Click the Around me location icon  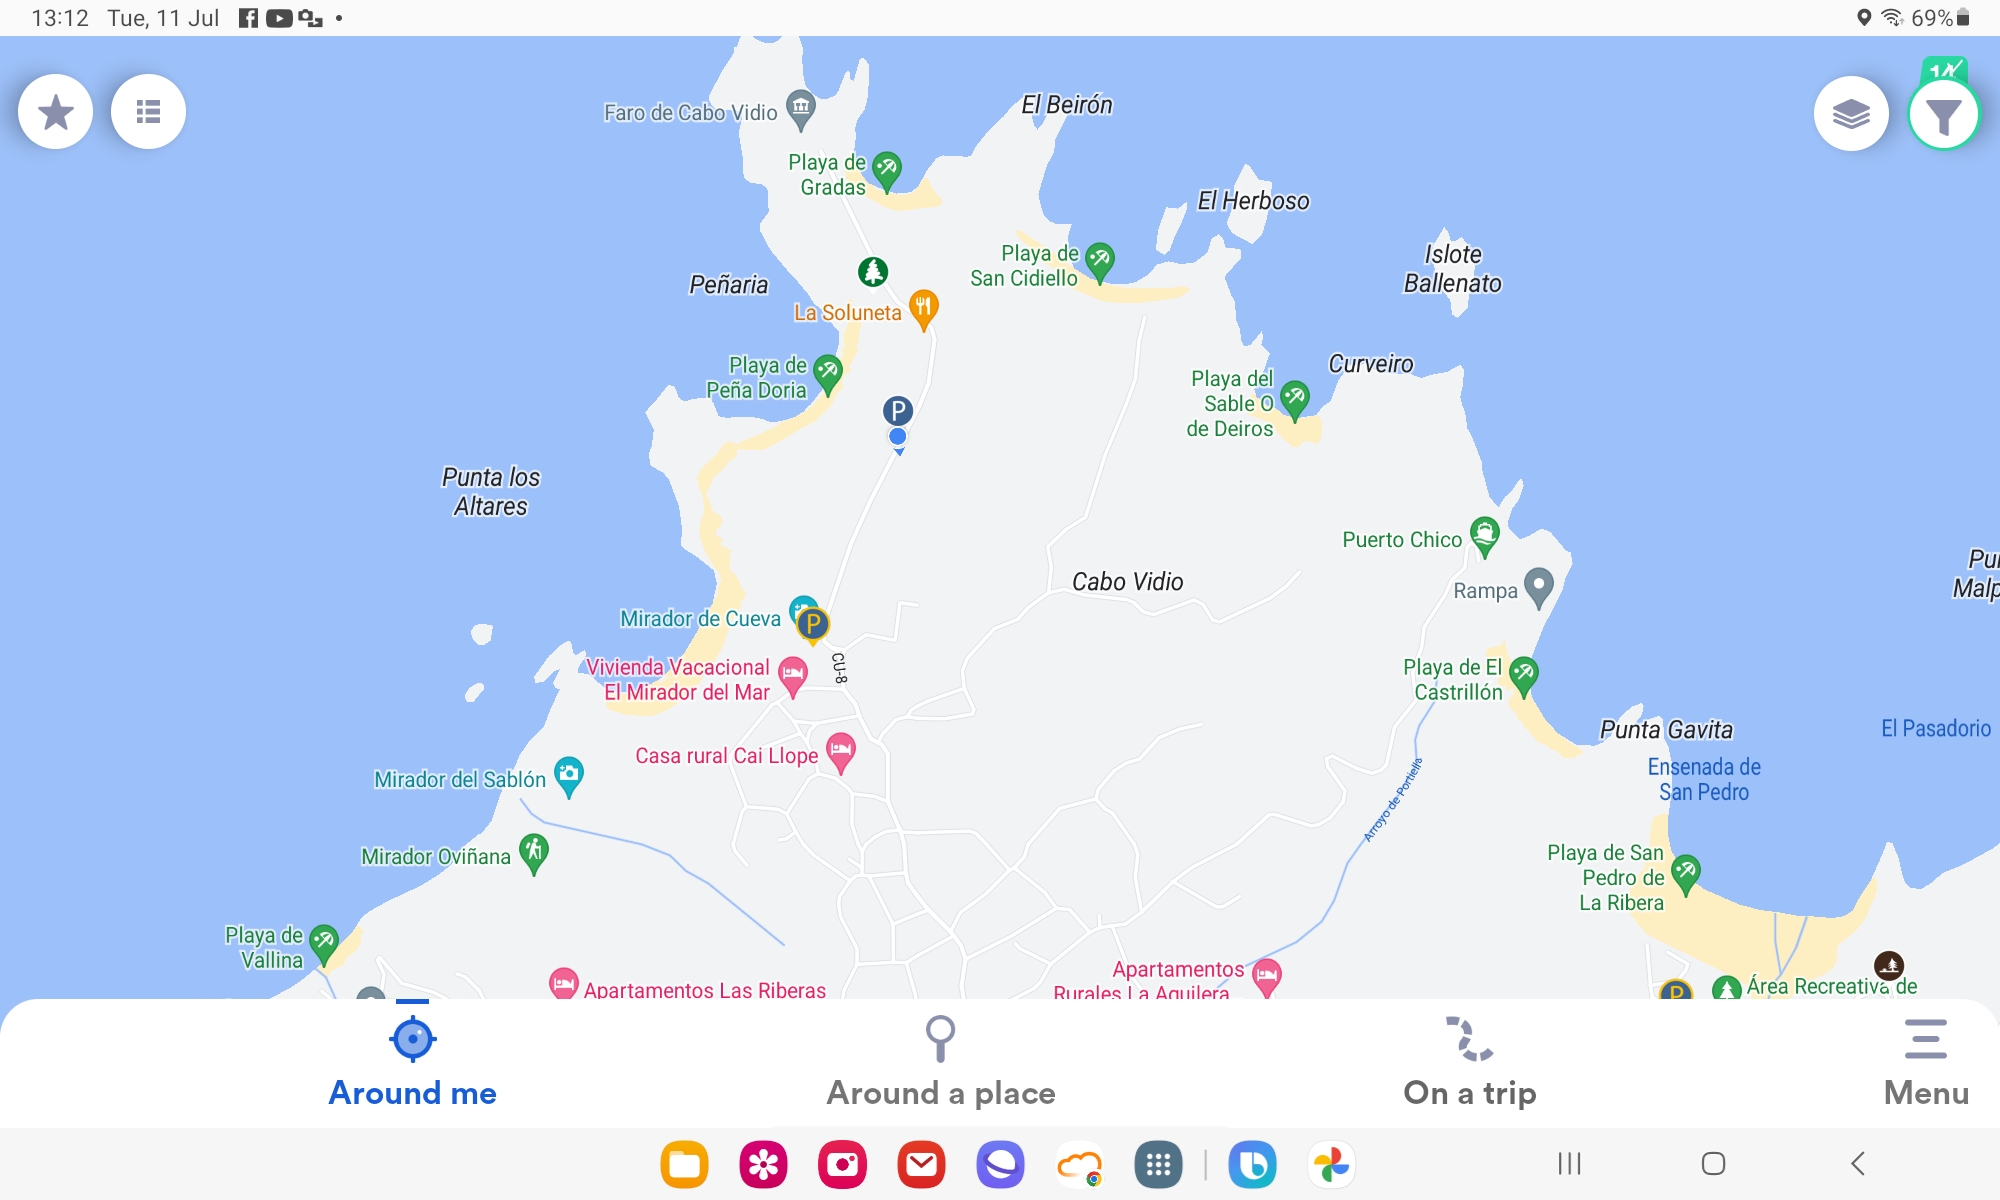(x=413, y=1034)
